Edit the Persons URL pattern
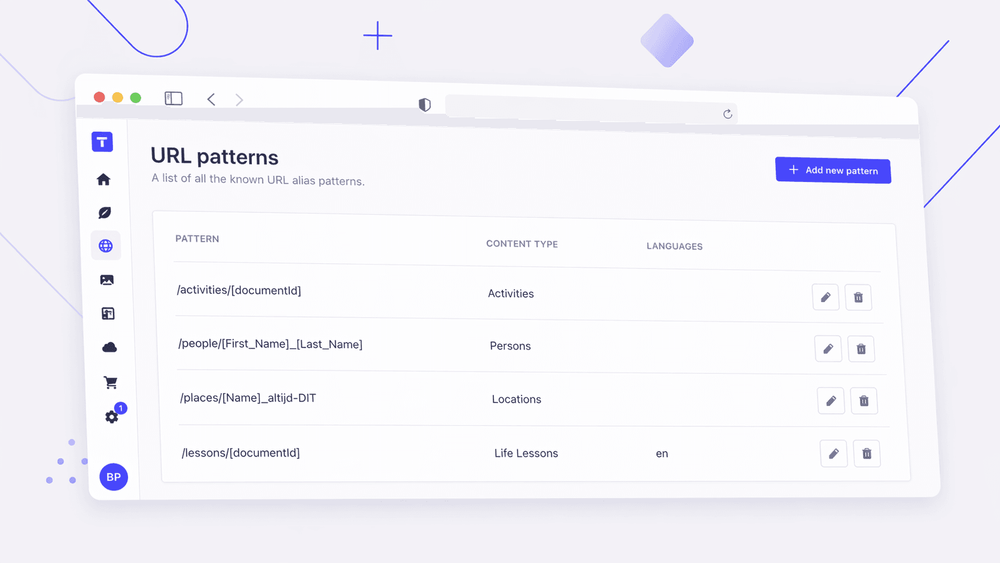 pyautogui.click(x=828, y=349)
